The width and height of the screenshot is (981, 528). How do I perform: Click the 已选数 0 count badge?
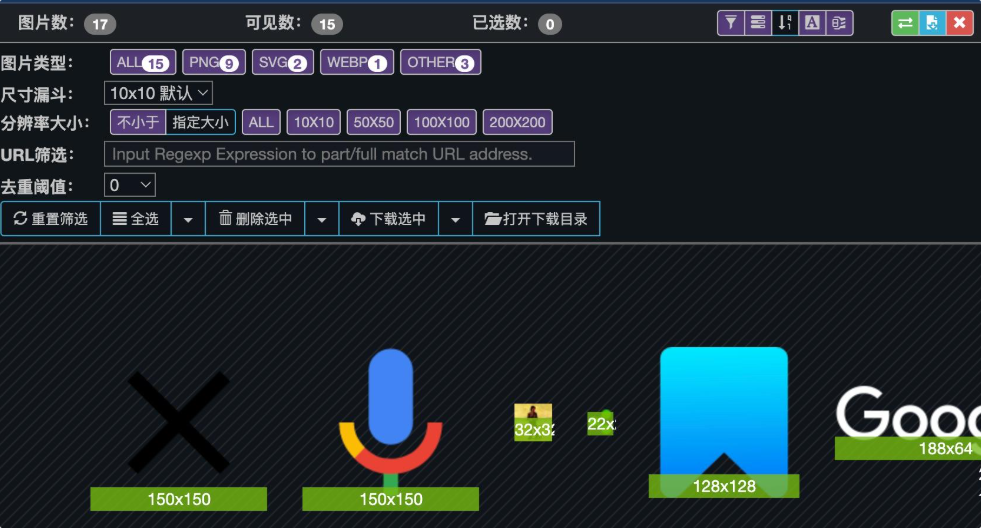click(550, 24)
